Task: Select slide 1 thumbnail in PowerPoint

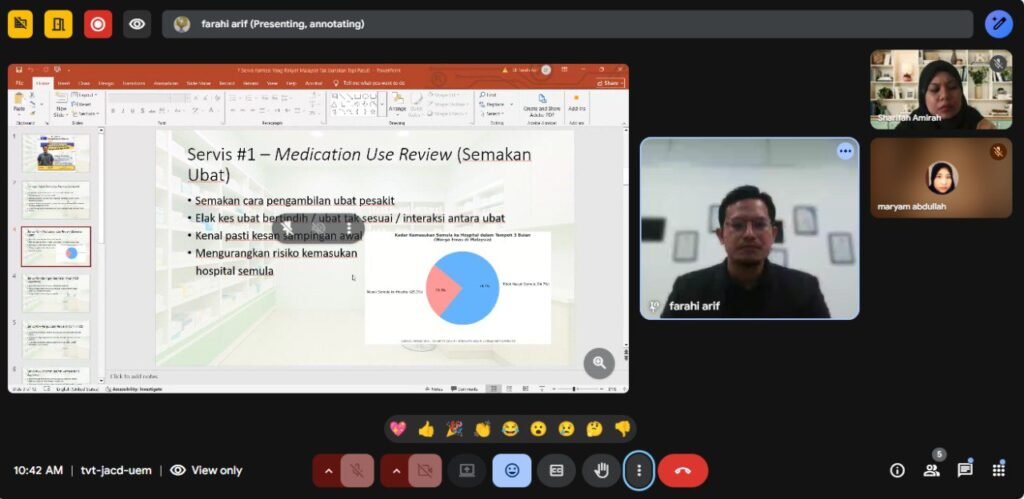Action: pyautogui.click(x=56, y=153)
